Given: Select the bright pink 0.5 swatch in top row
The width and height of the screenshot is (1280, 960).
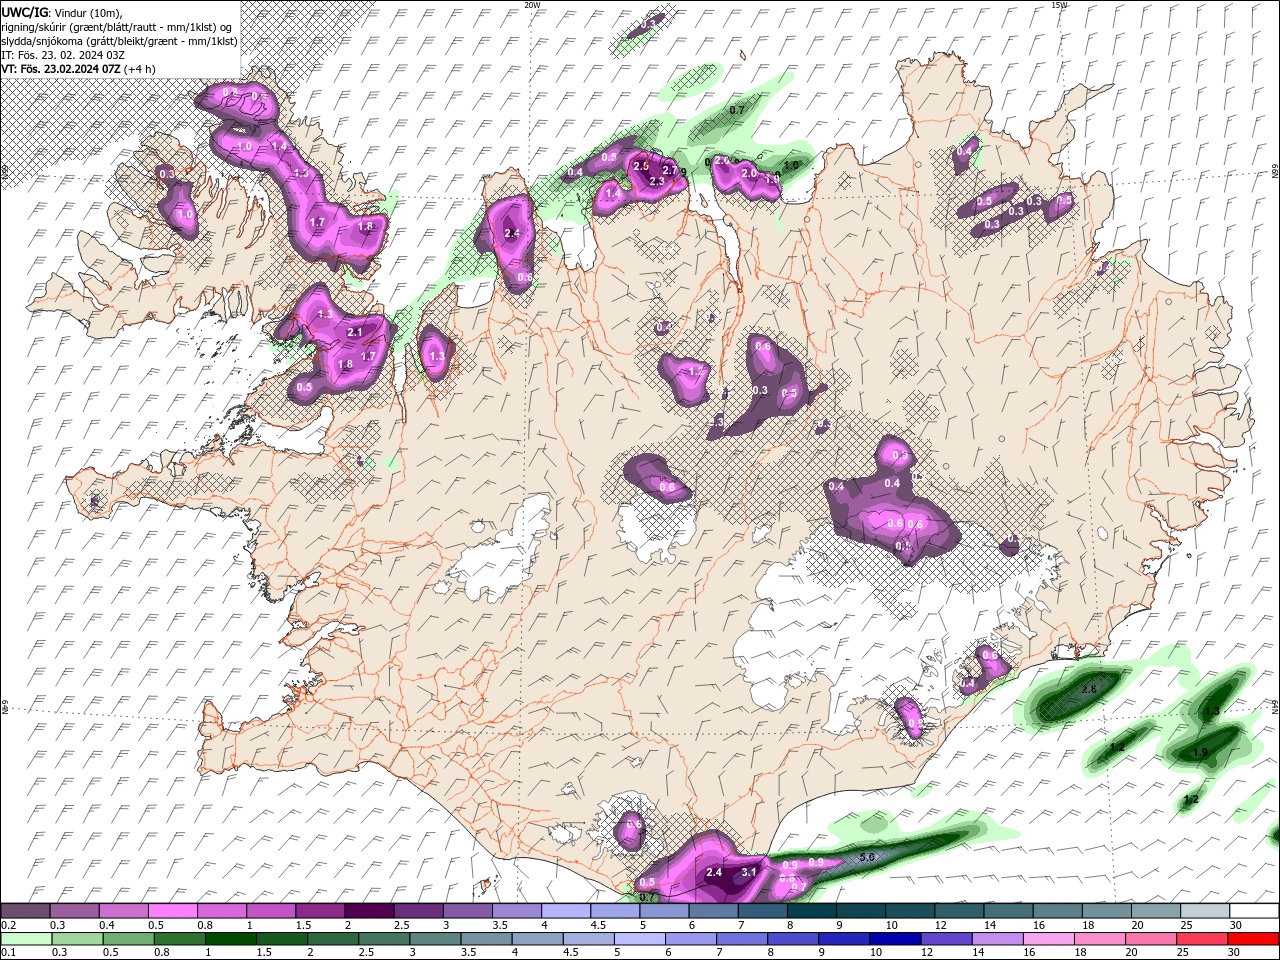Looking at the screenshot, I should tap(172, 911).
